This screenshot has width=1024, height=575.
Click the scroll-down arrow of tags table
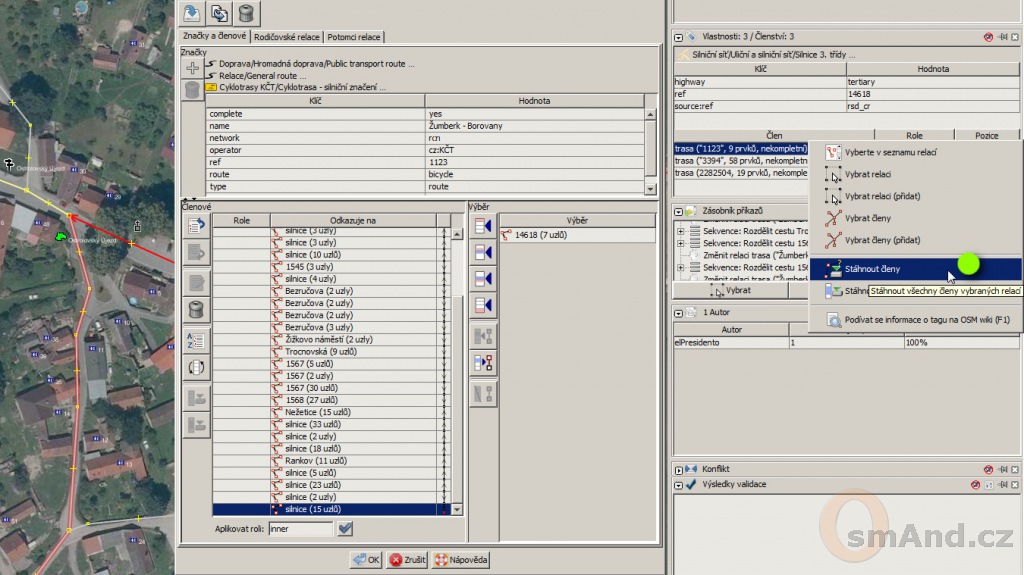pyautogui.click(x=650, y=188)
